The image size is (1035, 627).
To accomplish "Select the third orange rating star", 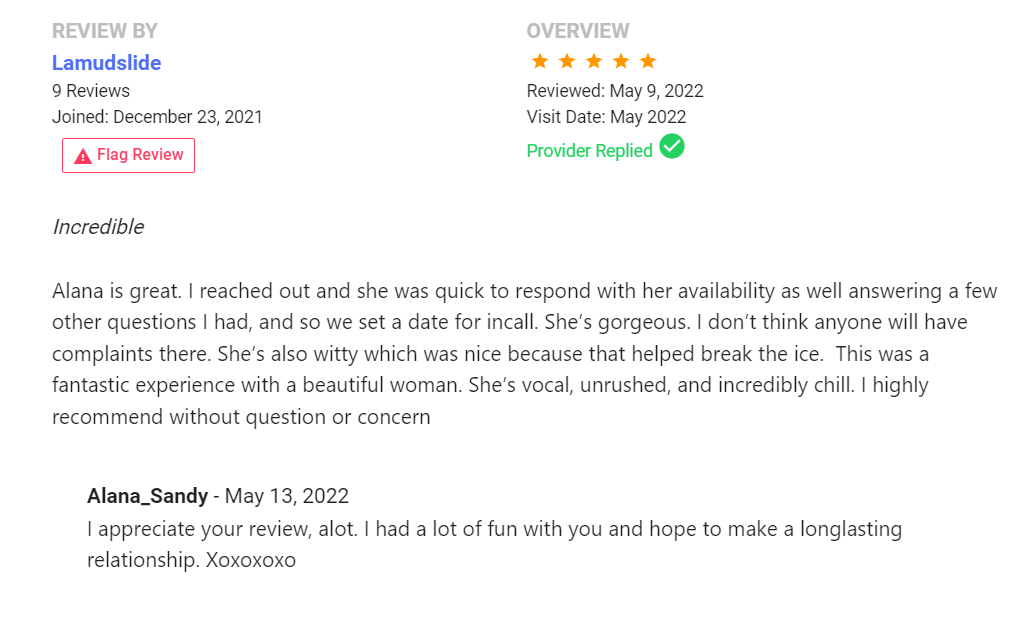I will 594,61.
